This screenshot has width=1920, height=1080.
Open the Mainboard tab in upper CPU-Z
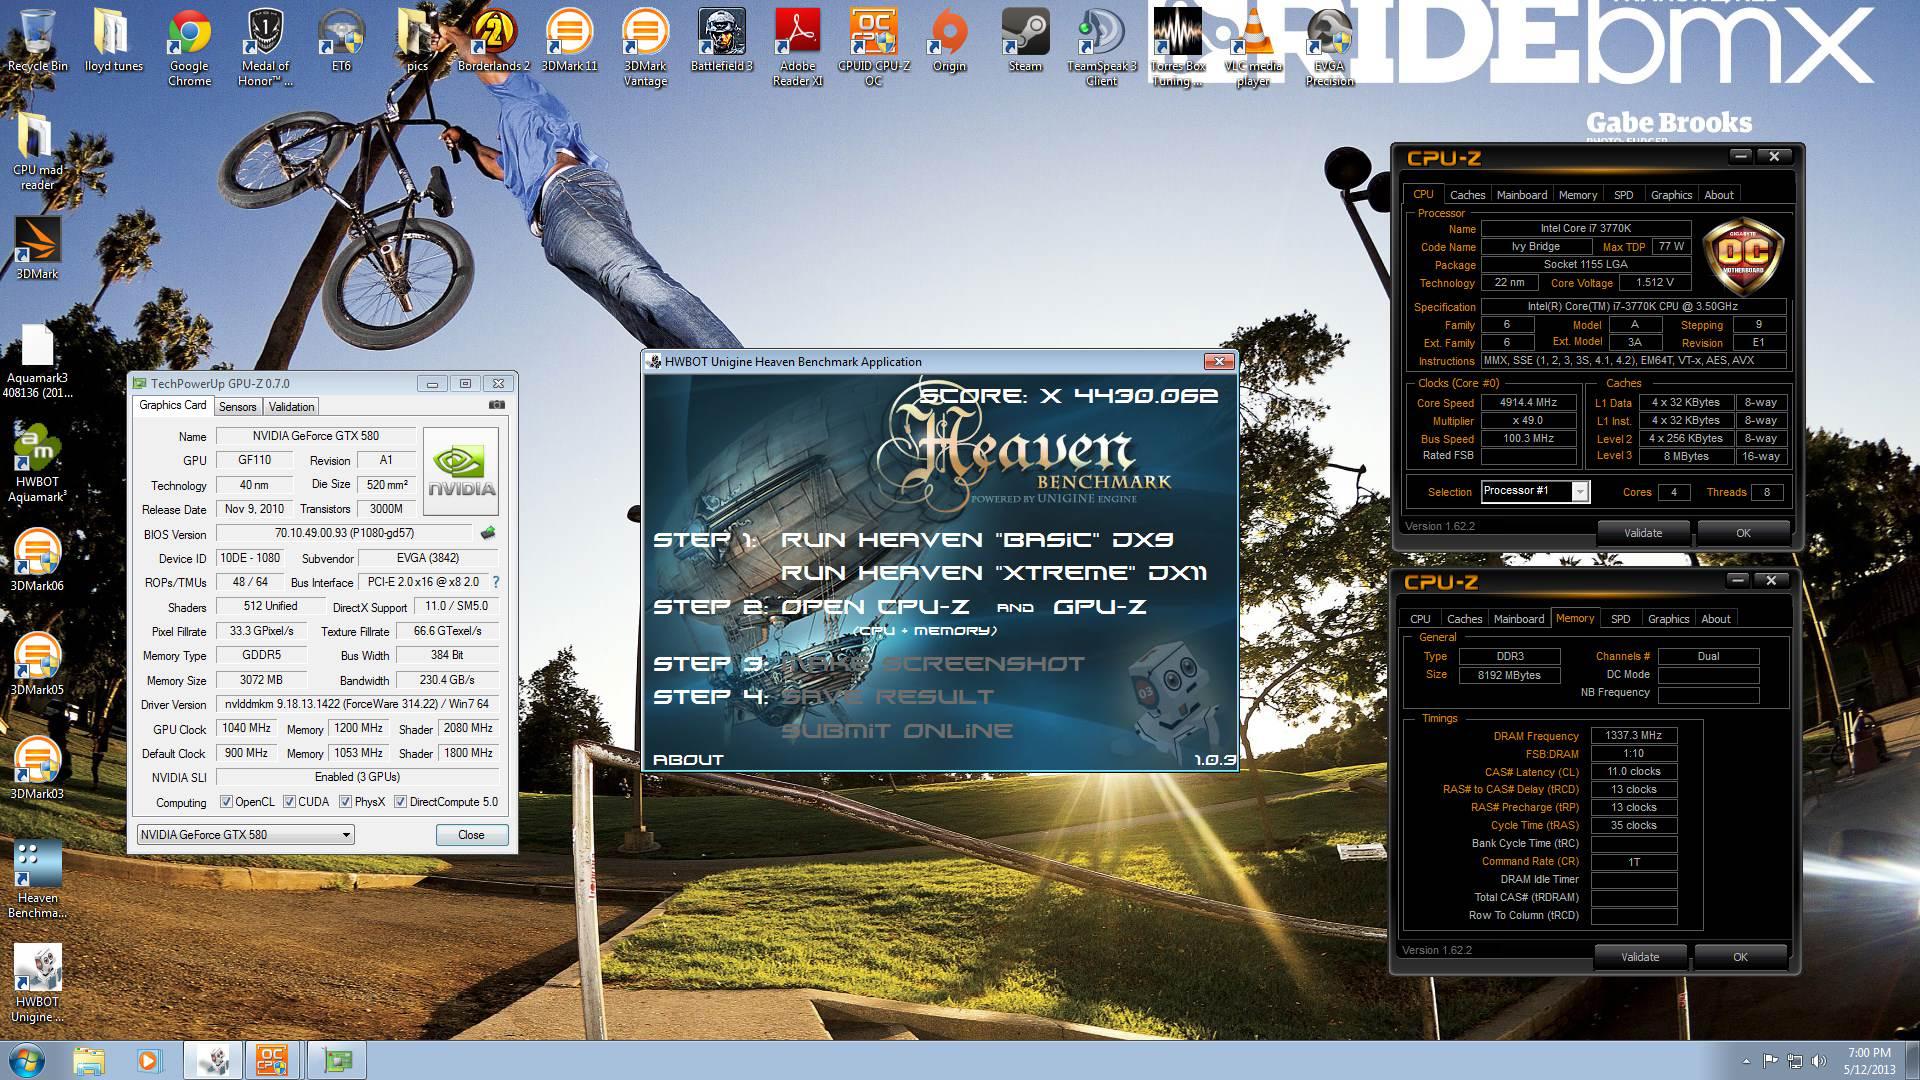click(1521, 195)
